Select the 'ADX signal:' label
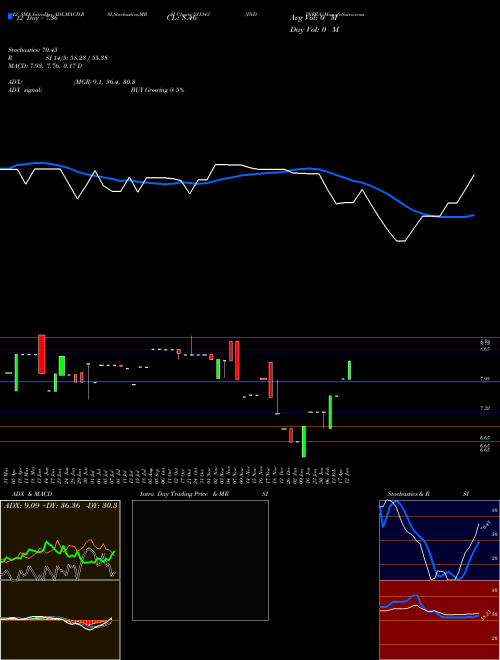The image size is (500, 660). (x=25, y=90)
